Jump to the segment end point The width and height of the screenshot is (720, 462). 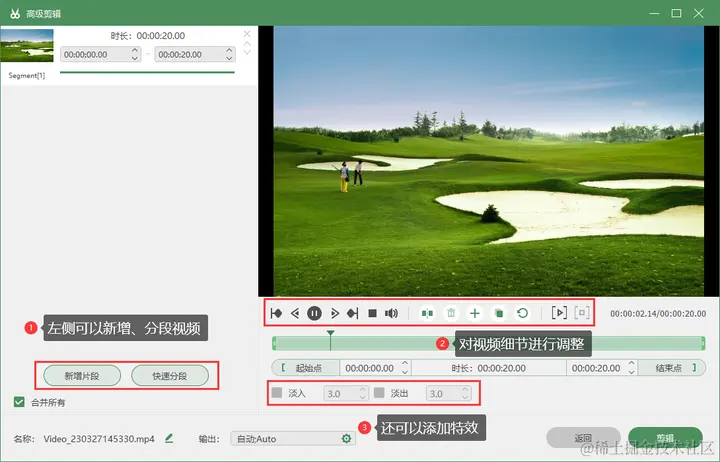[x=353, y=313]
